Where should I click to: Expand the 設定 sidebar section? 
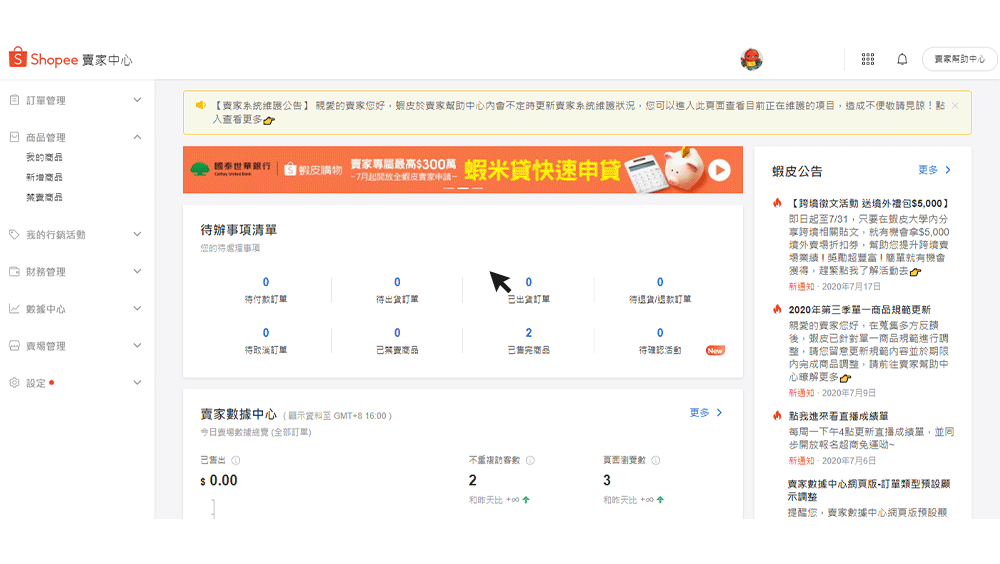(x=137, y=382)
